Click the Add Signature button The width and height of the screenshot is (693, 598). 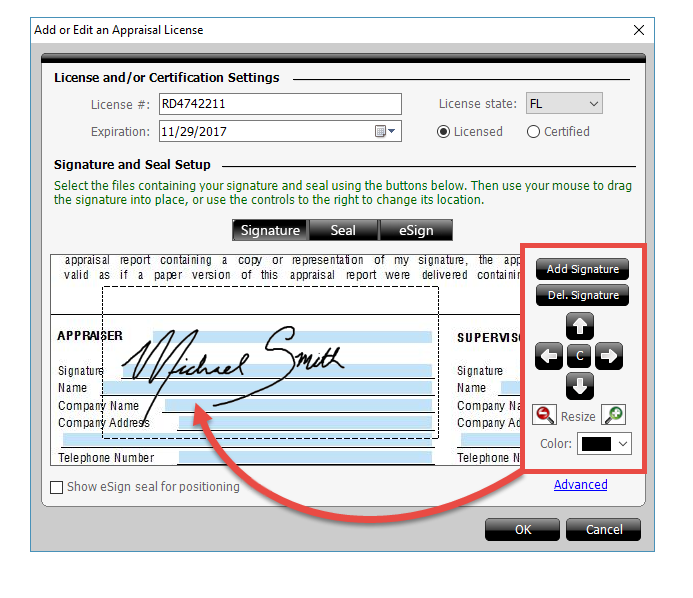pos(582,269)
